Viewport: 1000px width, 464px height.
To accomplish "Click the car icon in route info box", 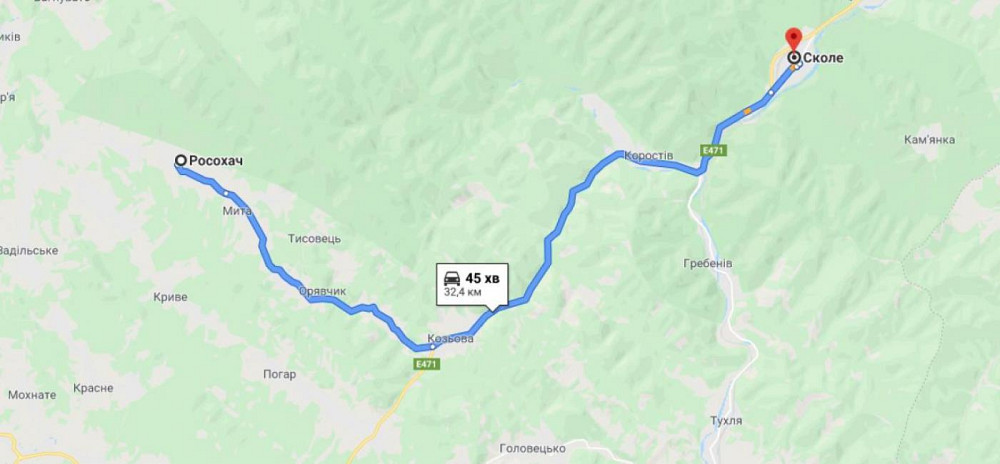I will click(x=452, y=279).
